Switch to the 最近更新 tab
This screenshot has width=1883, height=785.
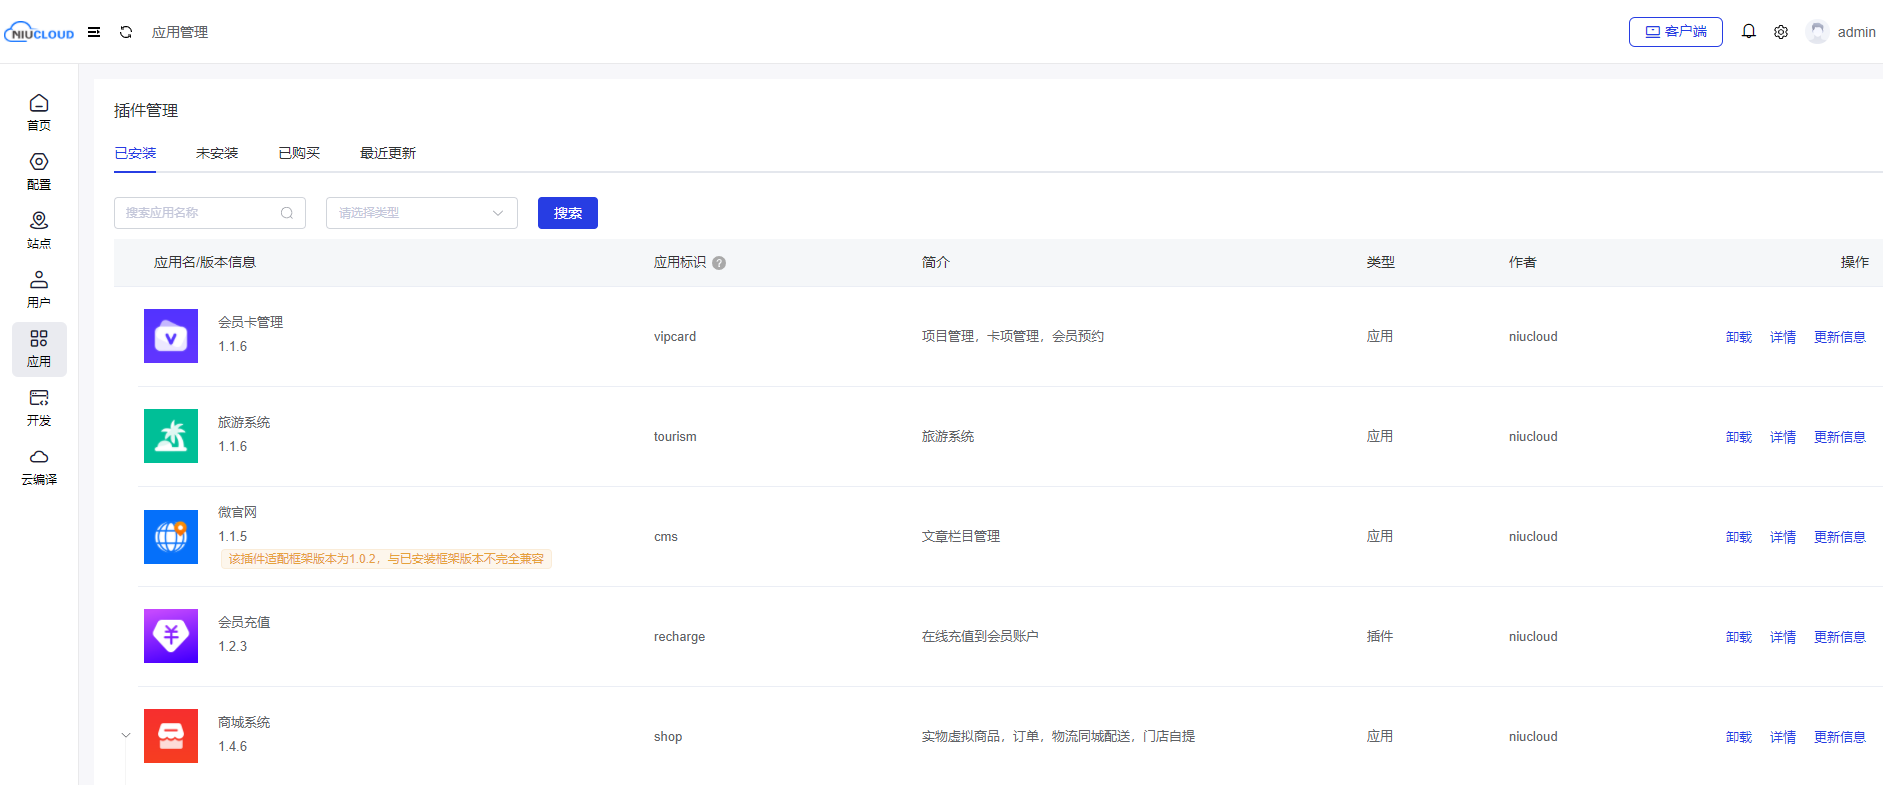(387, 153)
